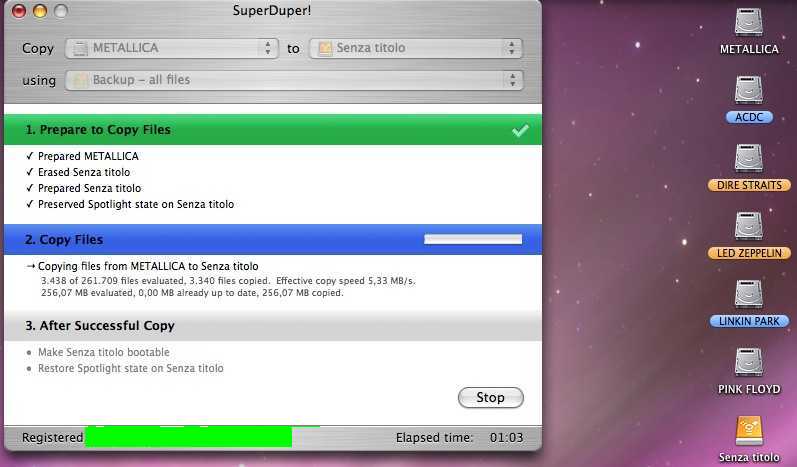Click 'Restore Spotlight state on Senza titolo'
The image size is (797, 467).
coord(131,368)
